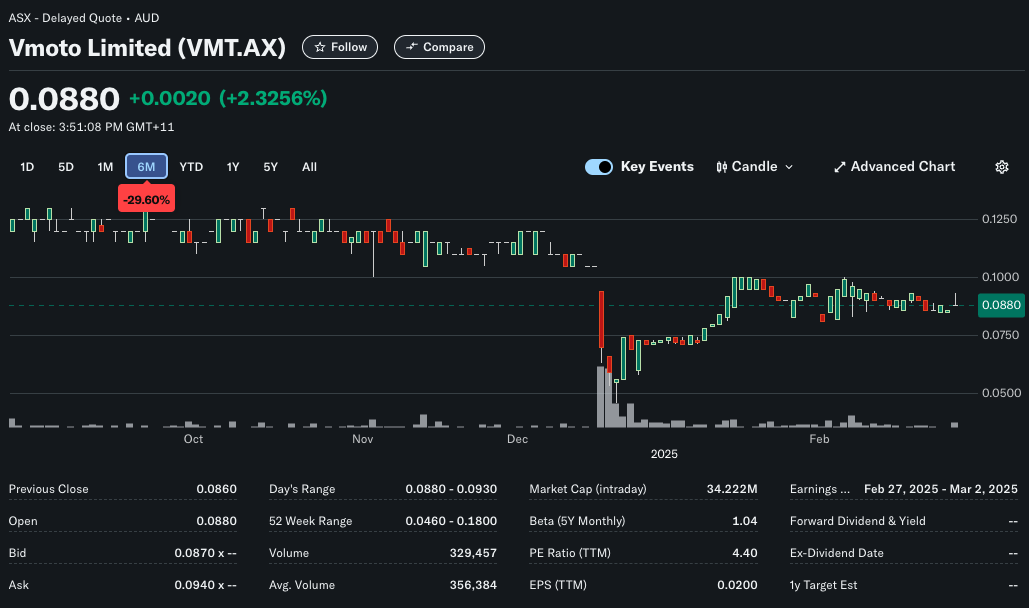Click the 2025 year label under chart

[x=664, y=454]
